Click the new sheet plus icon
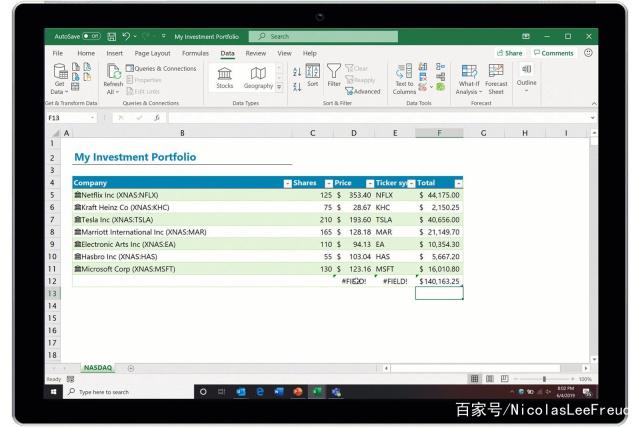640x427 pixels. [x=131, y=368]
